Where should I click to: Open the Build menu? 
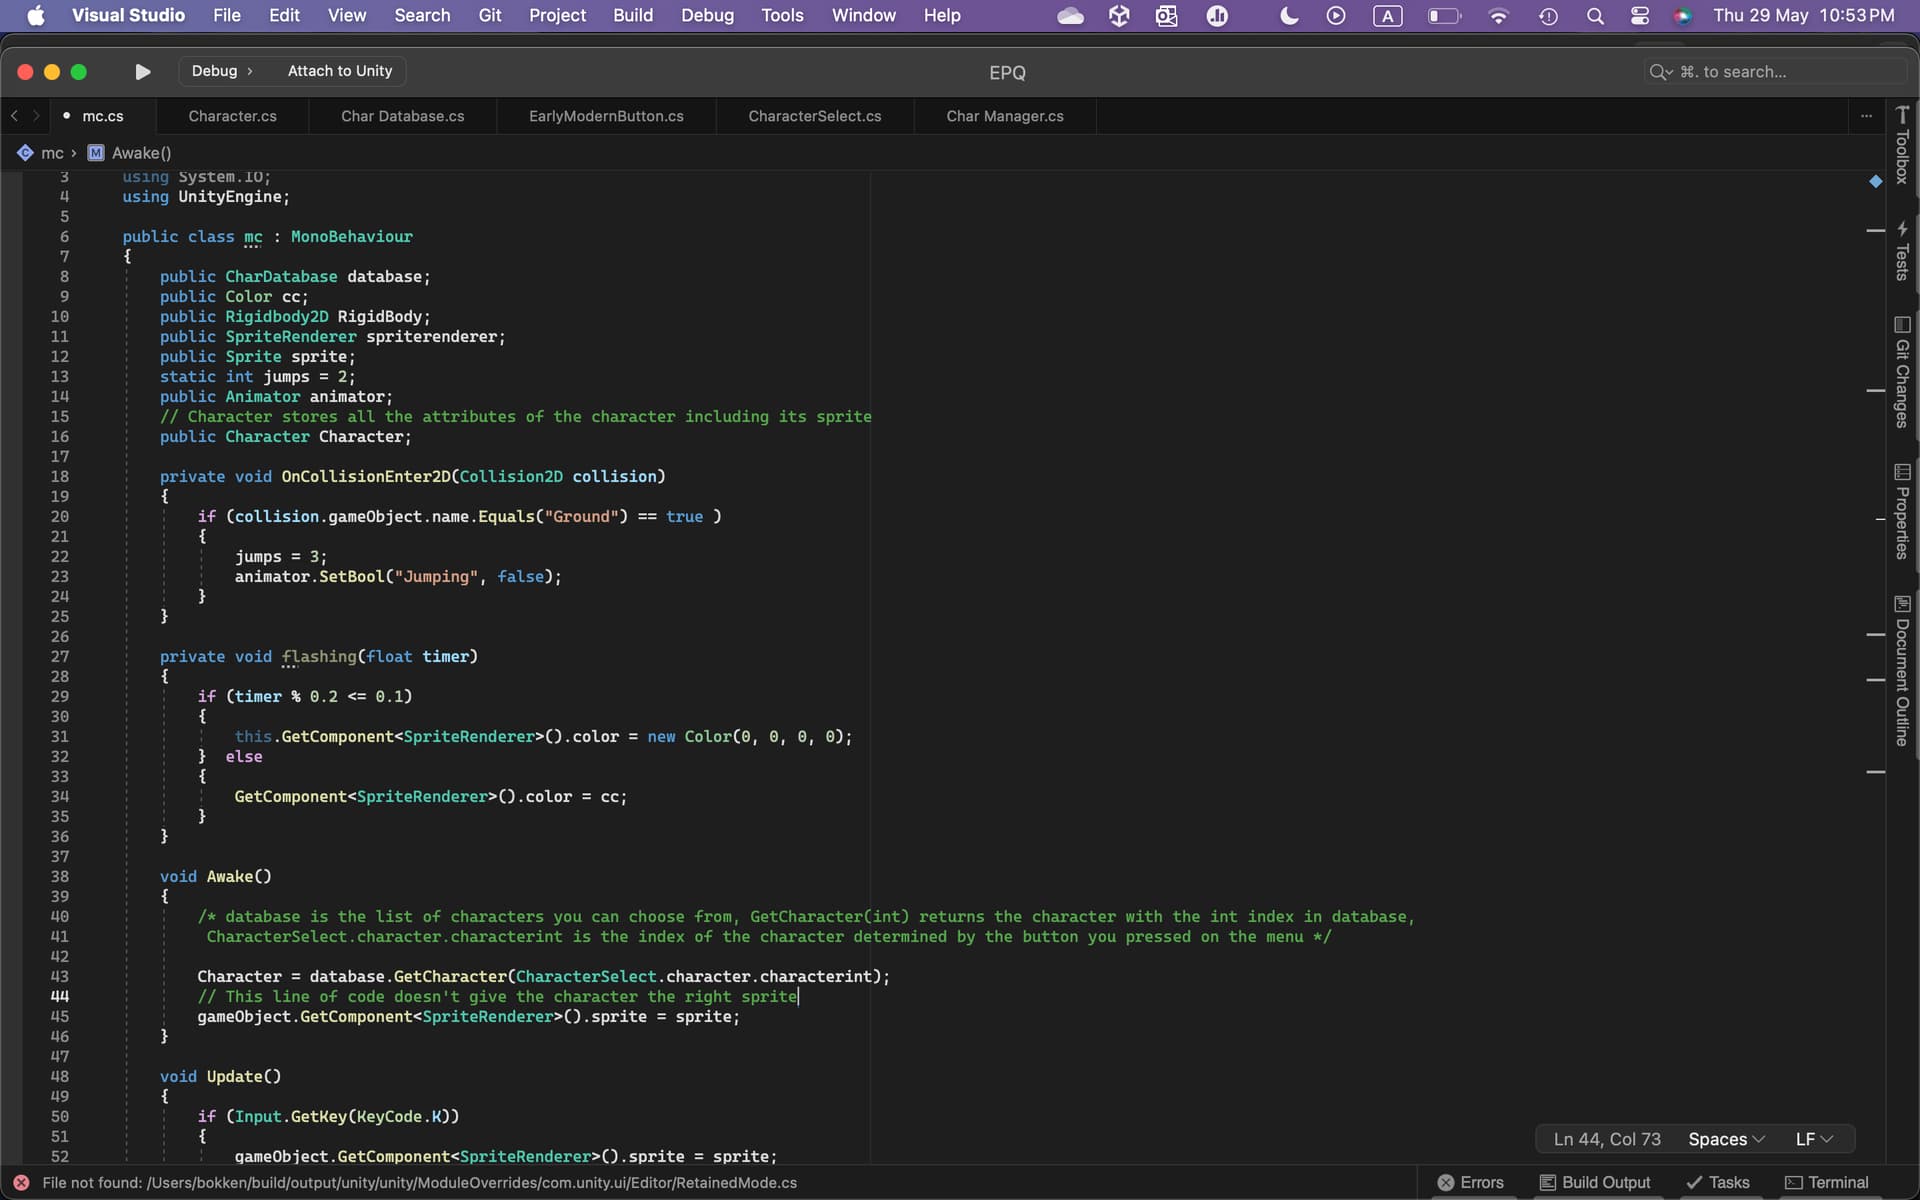[x=632, y=16]
